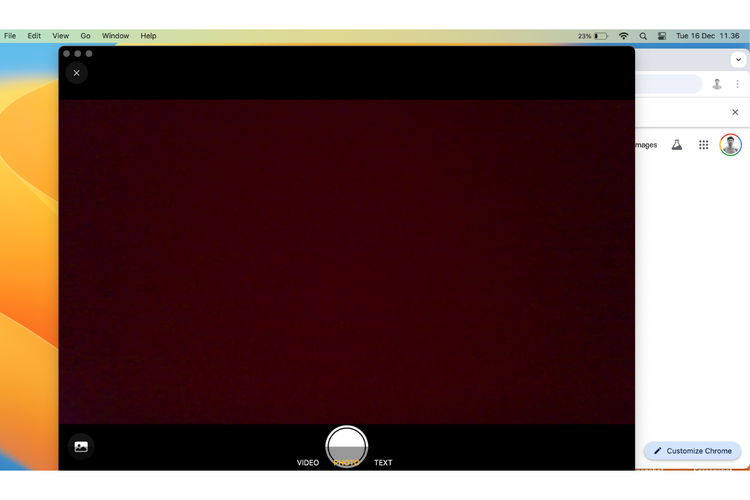Check the battery status icon
The width and height of the screenshot is (750, 500).
[601, 36]
